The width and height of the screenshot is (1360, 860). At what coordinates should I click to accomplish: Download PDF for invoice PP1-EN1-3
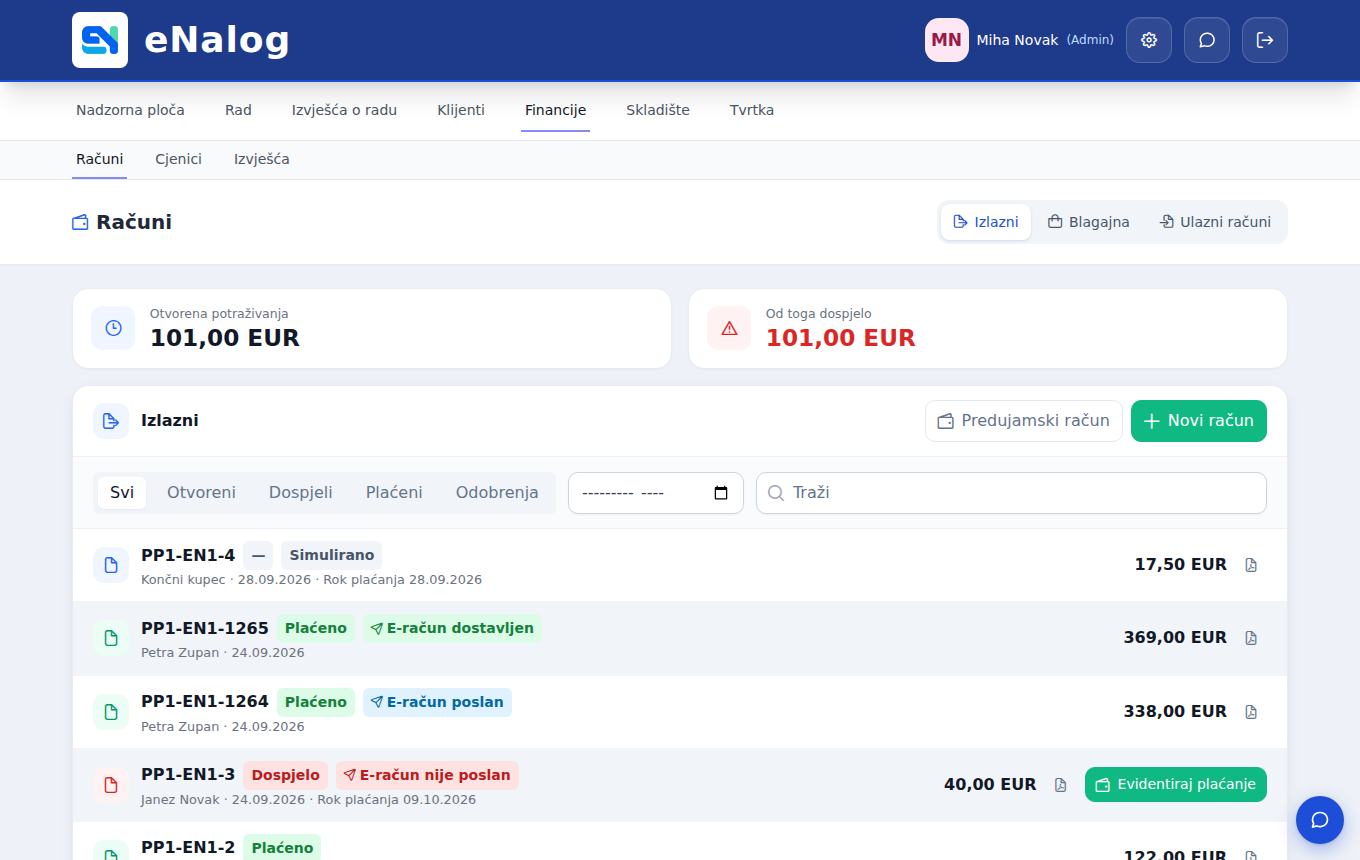1061,785
